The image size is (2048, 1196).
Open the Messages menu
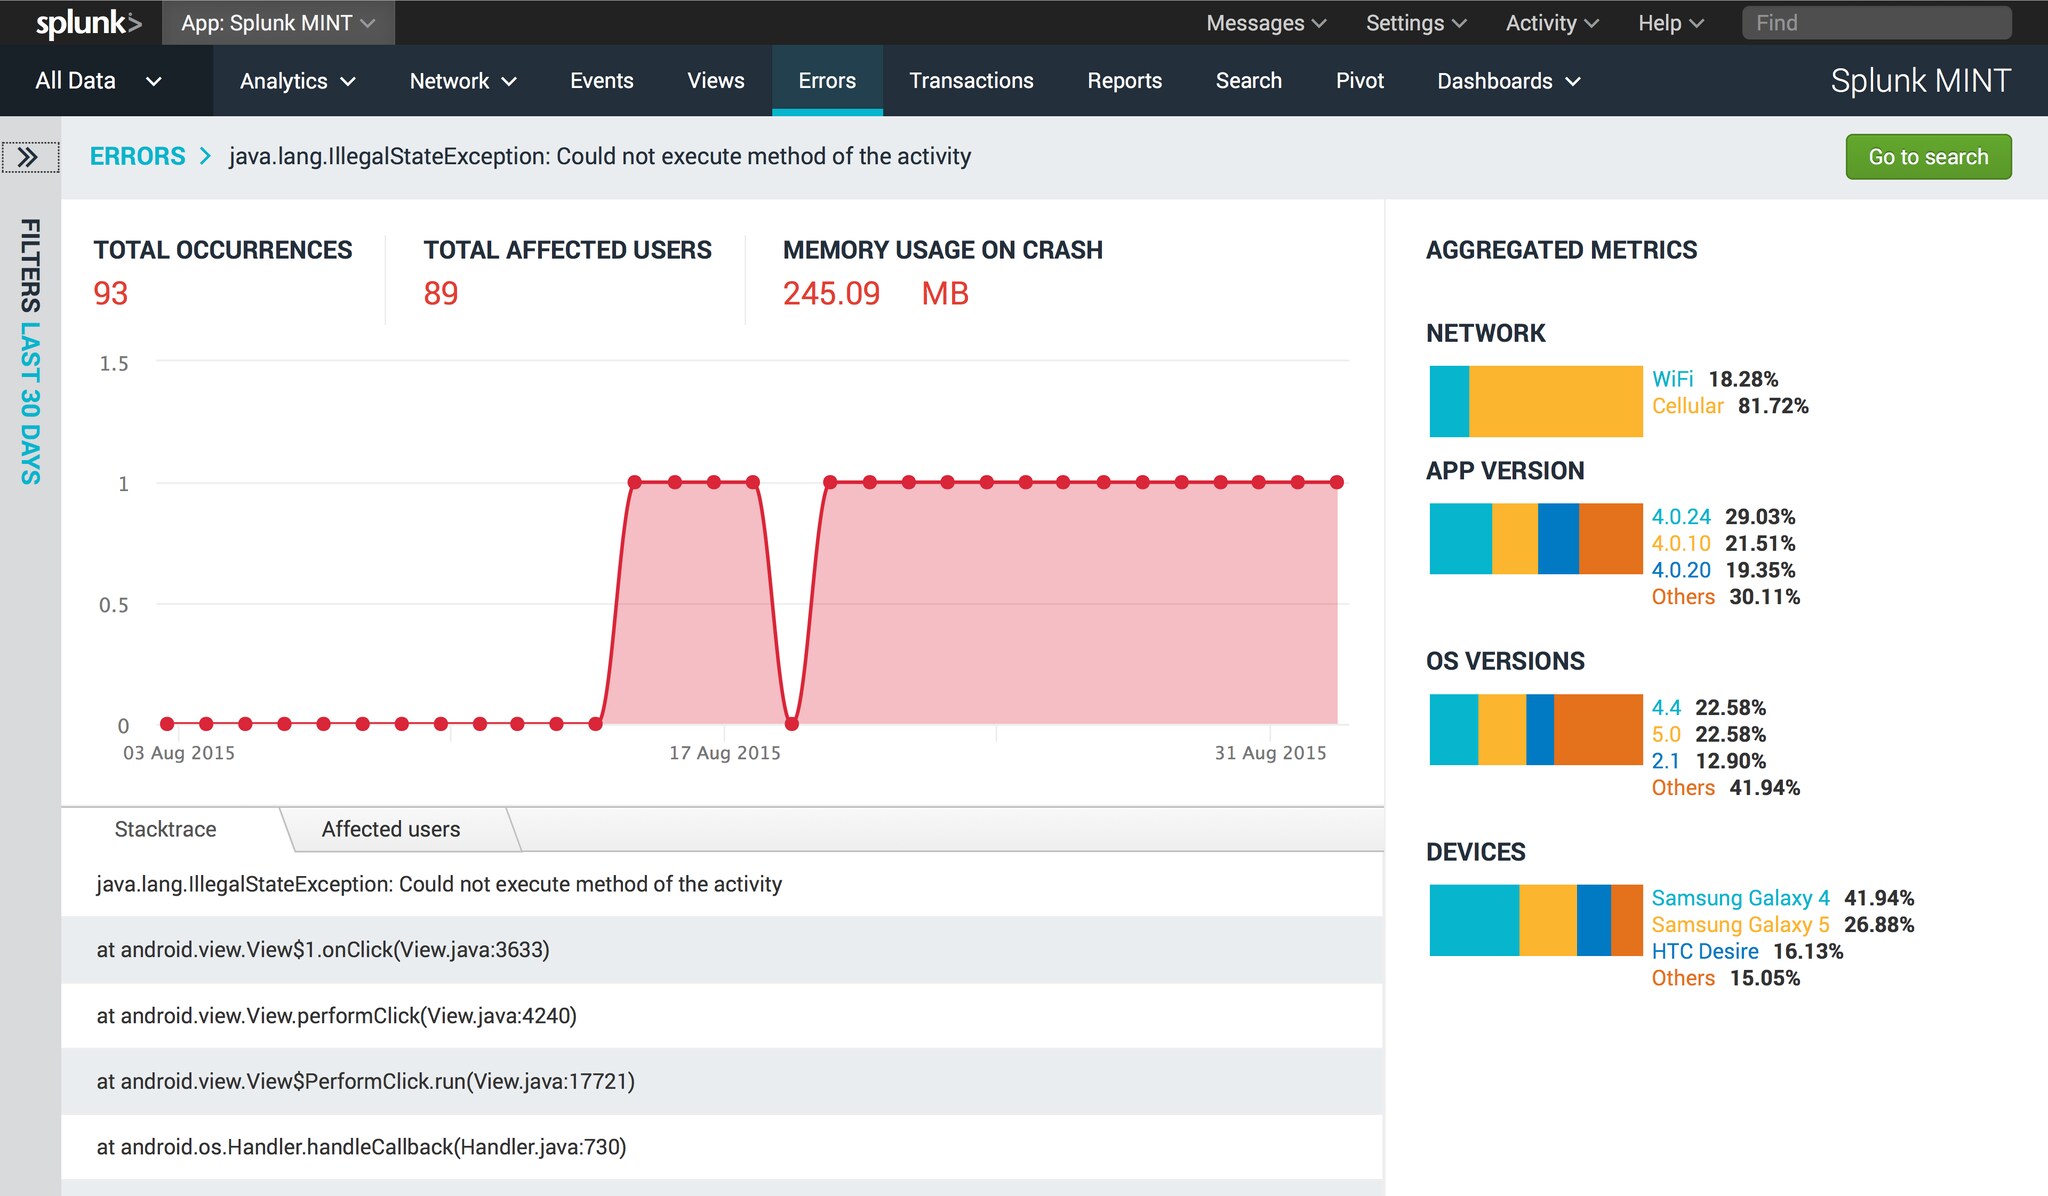[x=1266, y=23]
